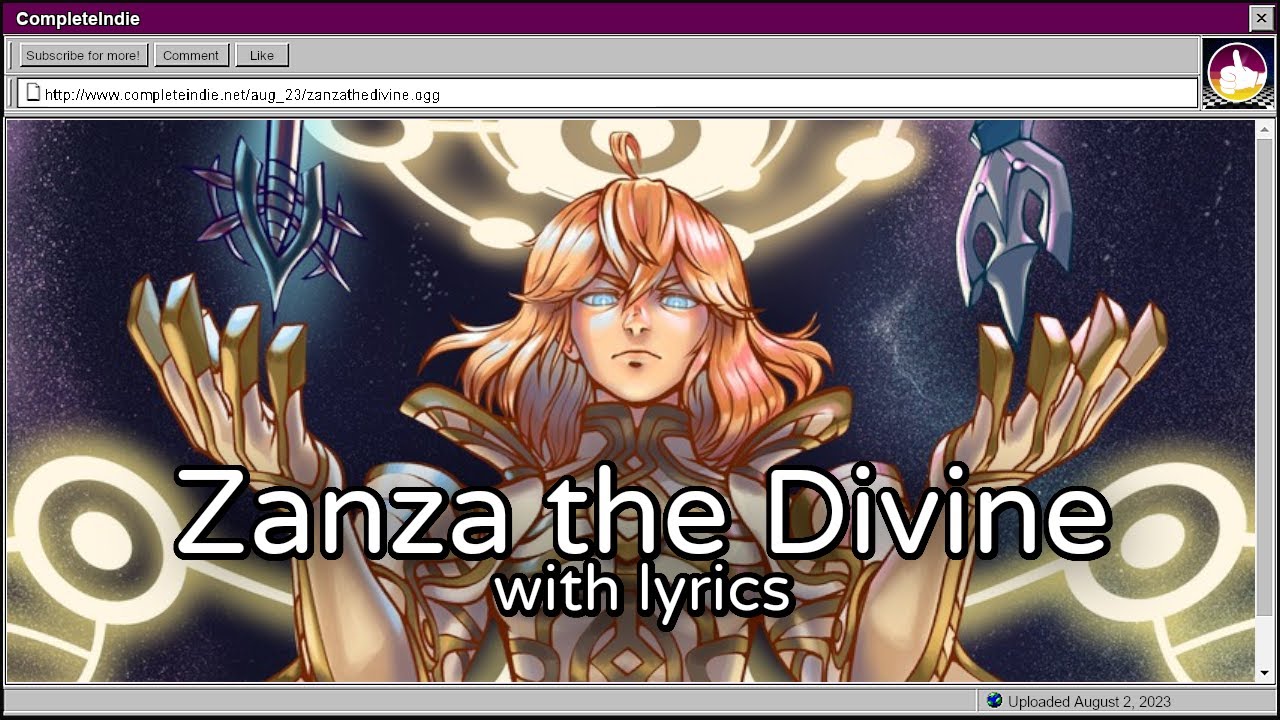Click the scrollbar down arrow
Viewport: 1280px width, 720px height.
point(1265,672)
